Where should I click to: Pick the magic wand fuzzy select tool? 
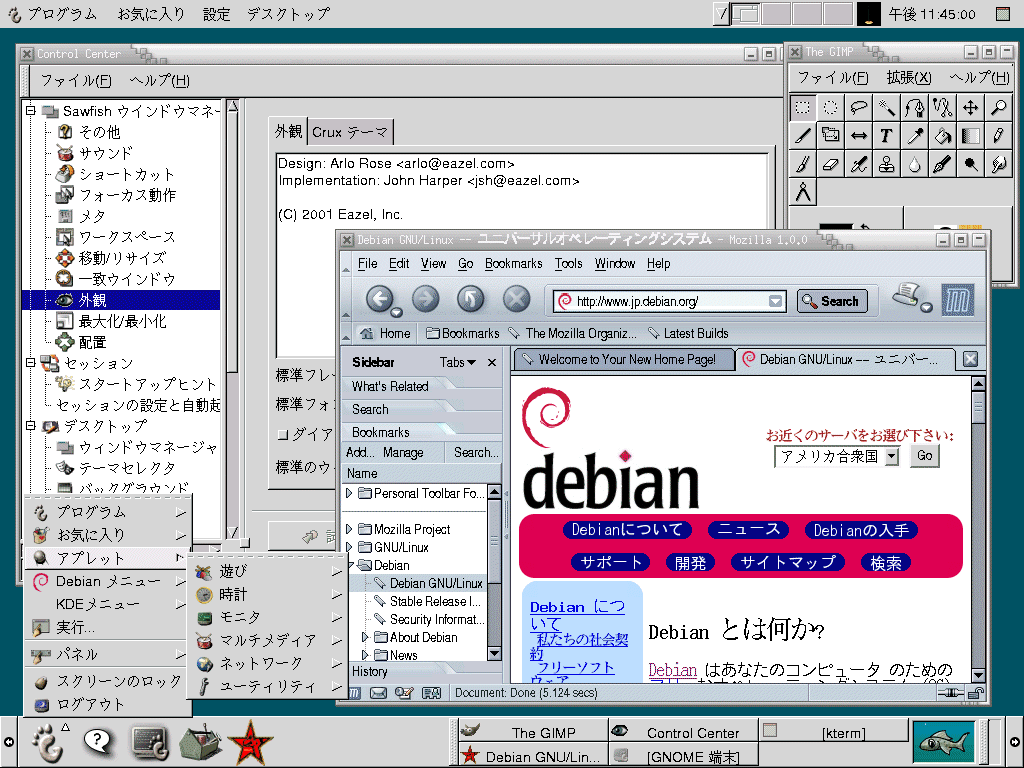pos(887,107)
